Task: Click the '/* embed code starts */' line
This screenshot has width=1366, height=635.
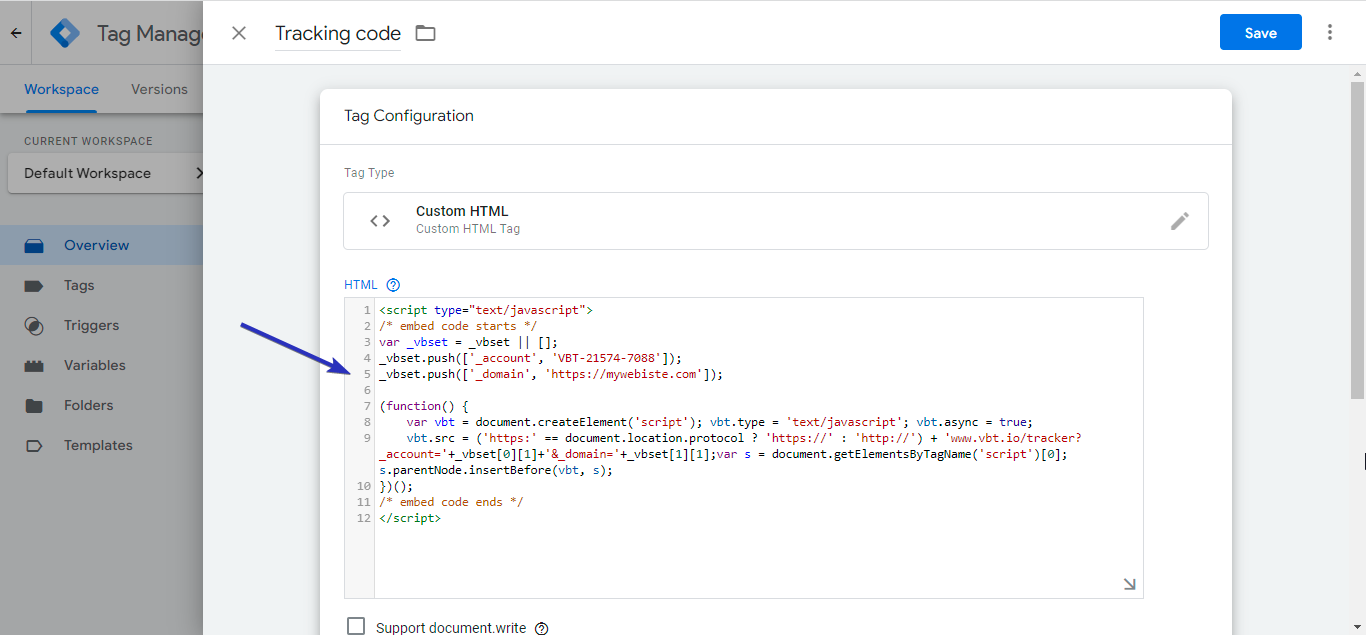Action: click(x=458, y=326)
